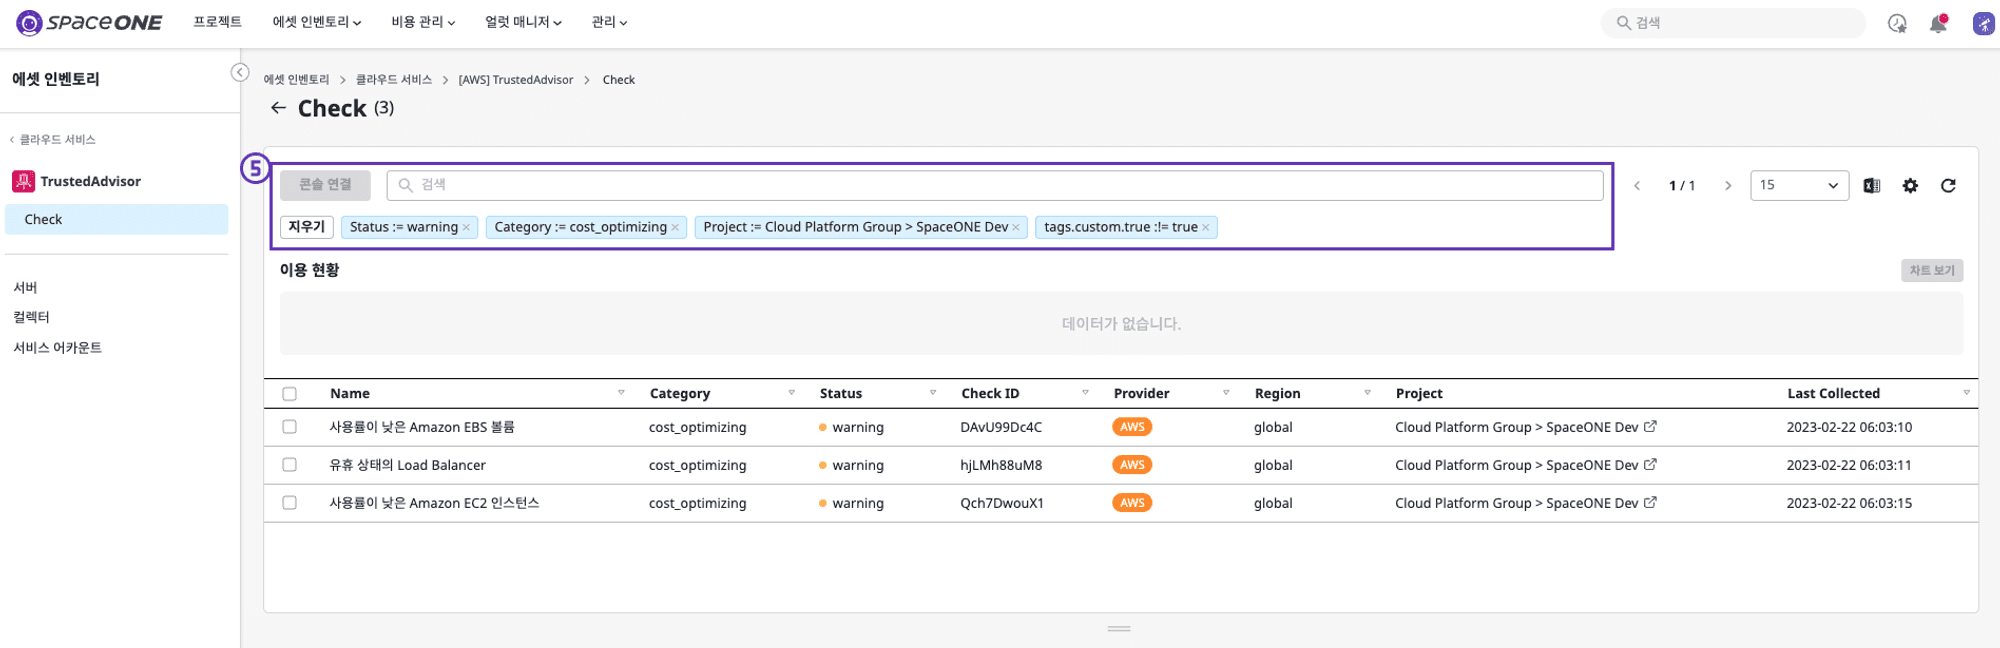Toggle the select-all header checkbox
This screenshot has height=648, width=2000.
click(x=290, y=394)
